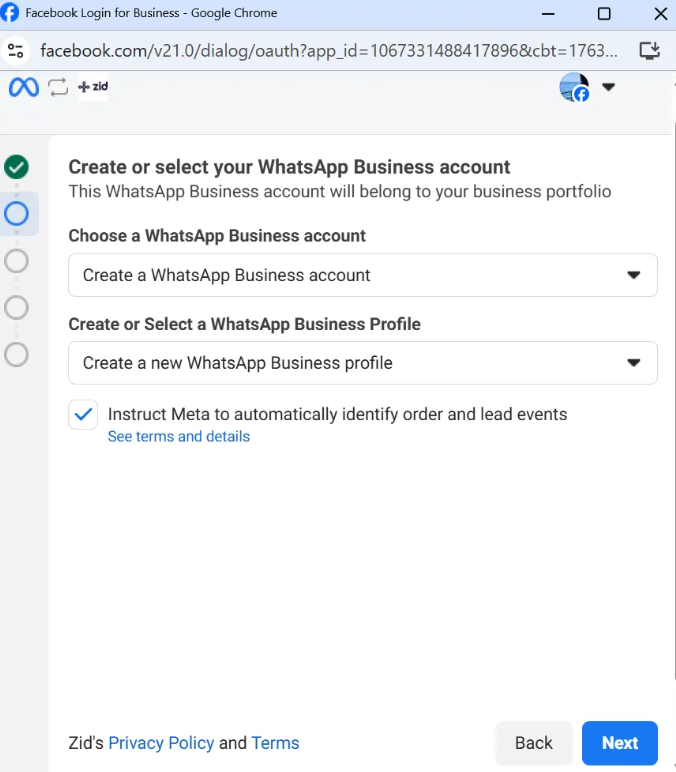Click the fourth step circle in the sidebar

(x=16, y=308)
